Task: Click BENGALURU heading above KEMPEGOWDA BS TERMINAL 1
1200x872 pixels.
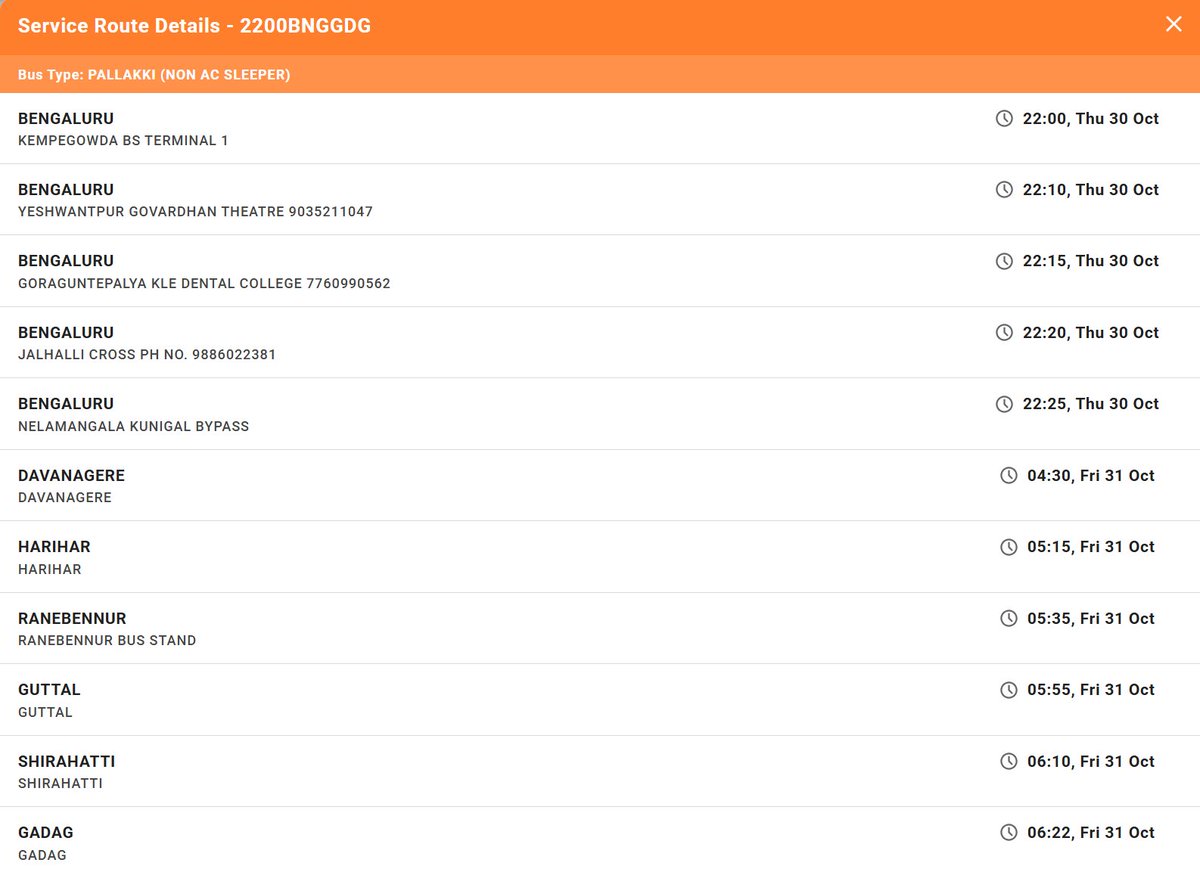Action: [x=66, y=119]
